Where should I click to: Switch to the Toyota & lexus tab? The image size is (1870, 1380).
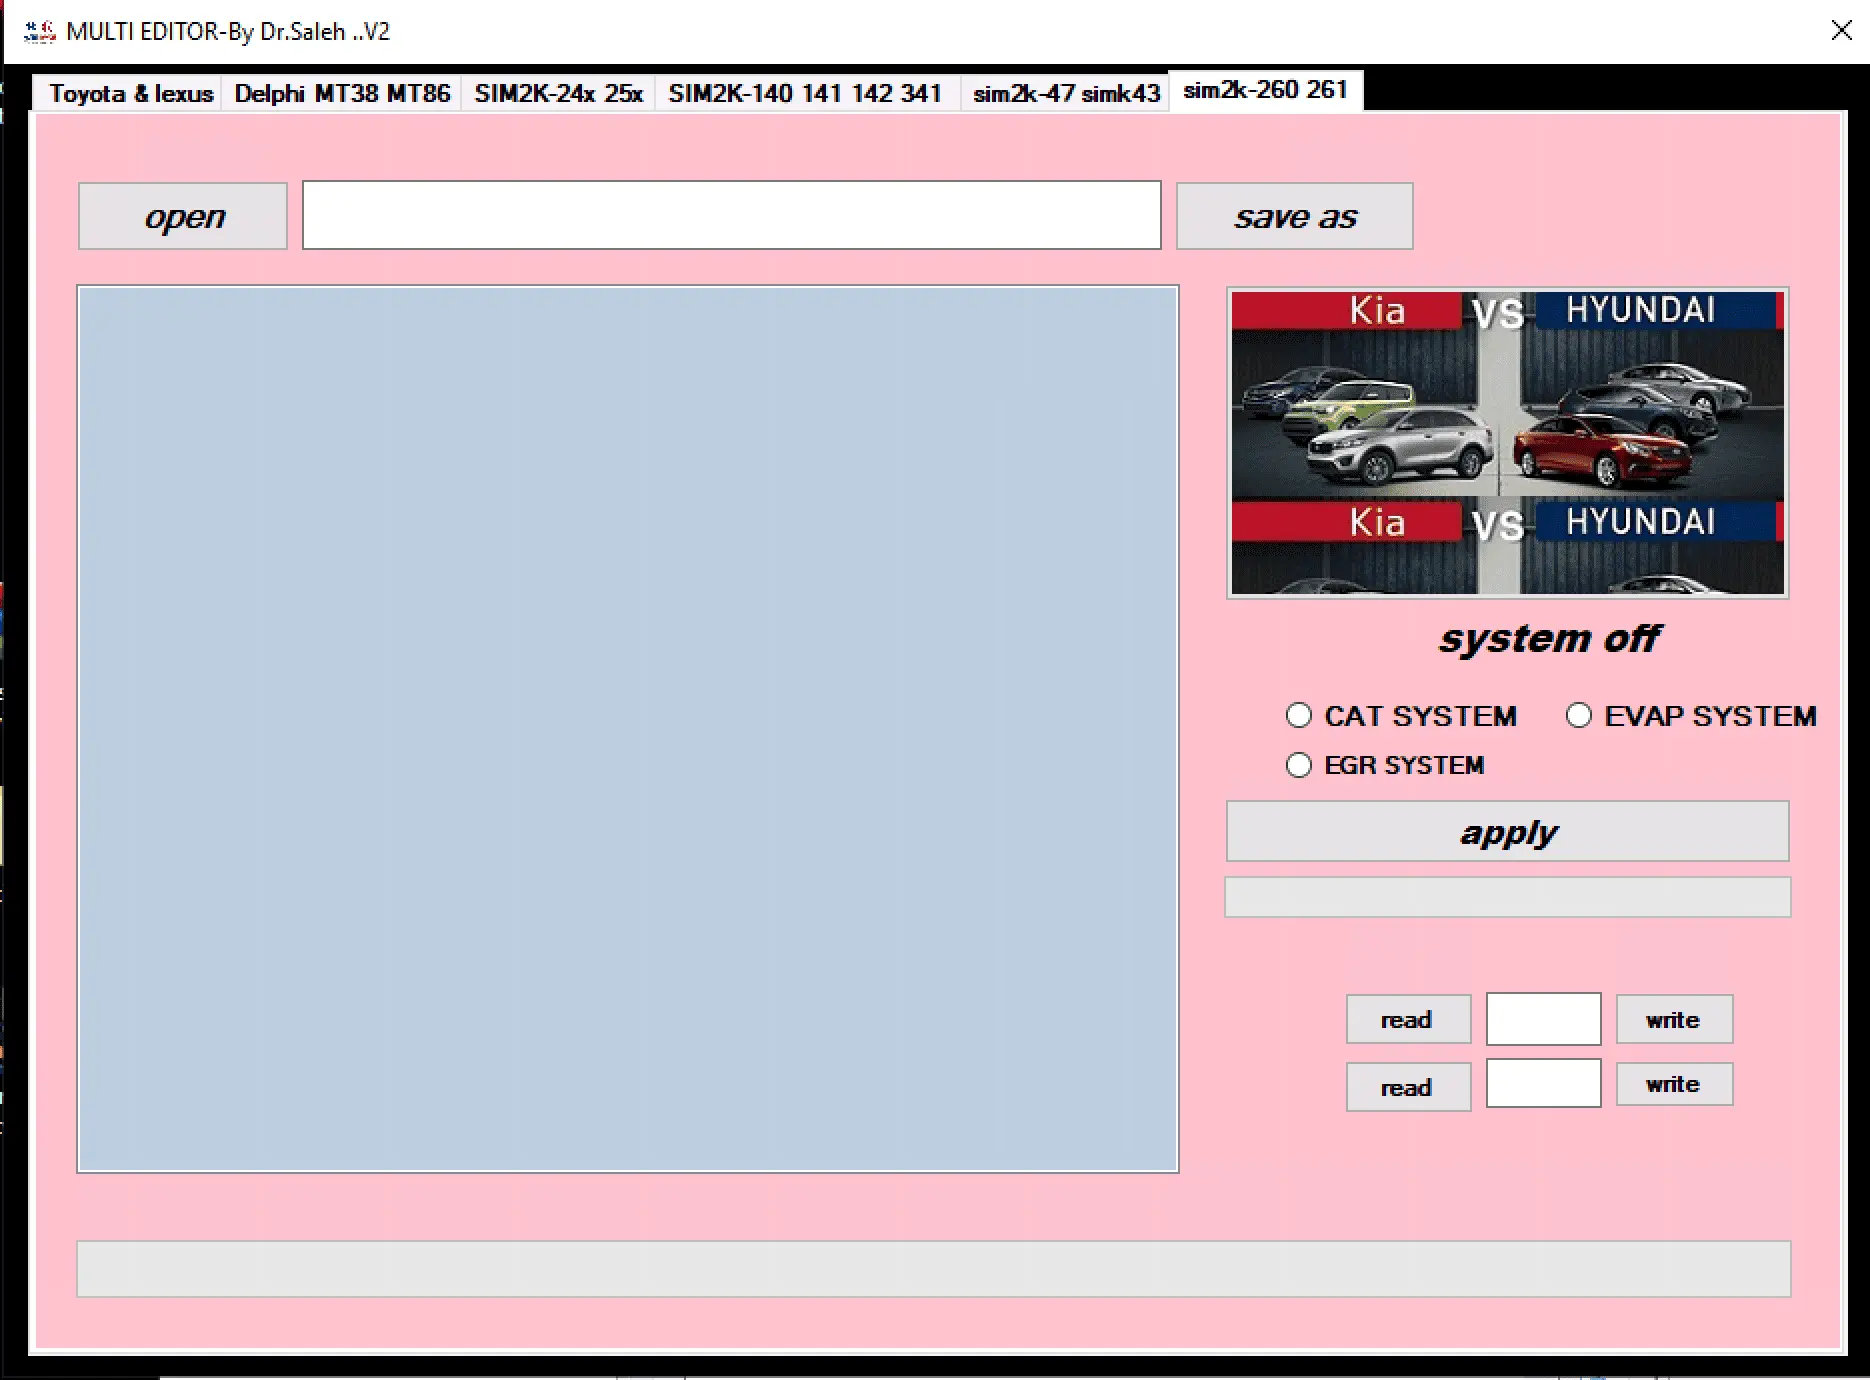[x=130, y=94]
